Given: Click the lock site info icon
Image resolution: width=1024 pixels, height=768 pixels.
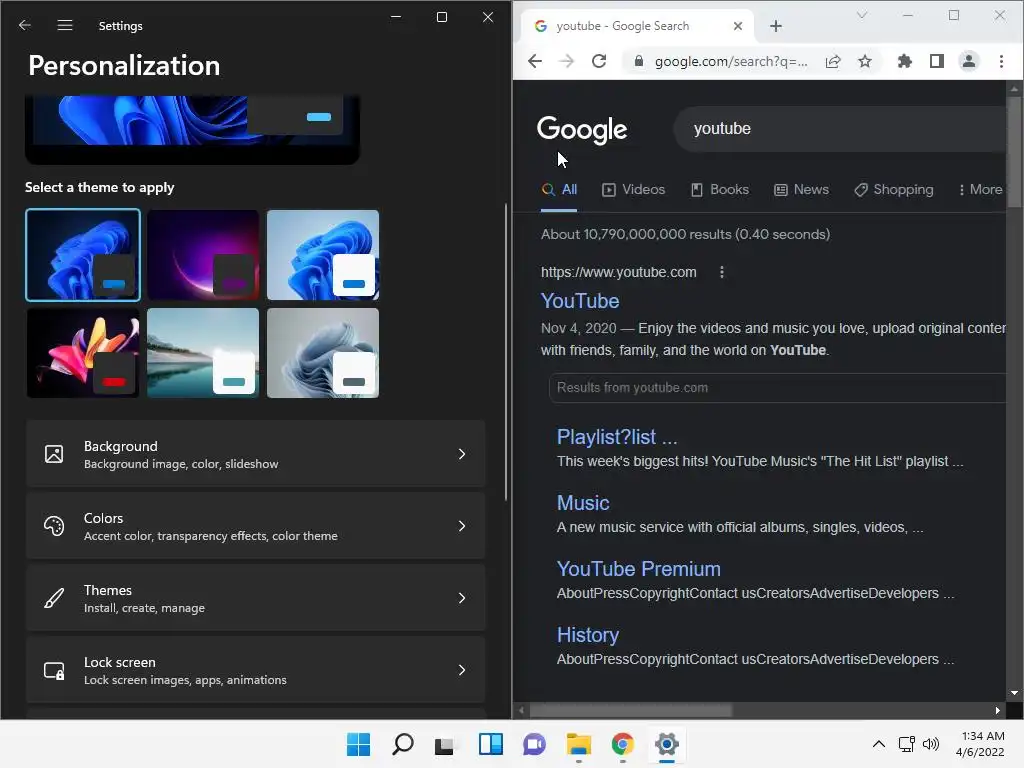Looking at the screenshot, I should pos(639,61).
